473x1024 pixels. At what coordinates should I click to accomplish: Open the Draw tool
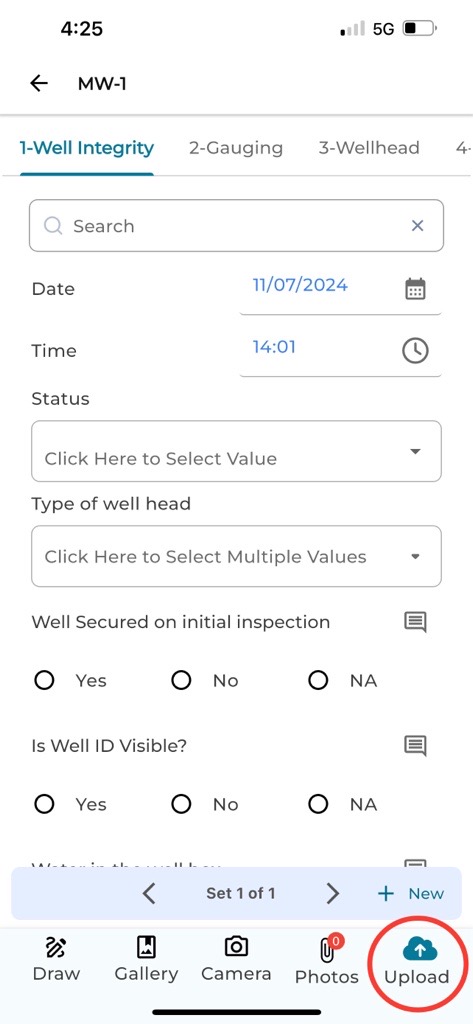coord(56,959)
